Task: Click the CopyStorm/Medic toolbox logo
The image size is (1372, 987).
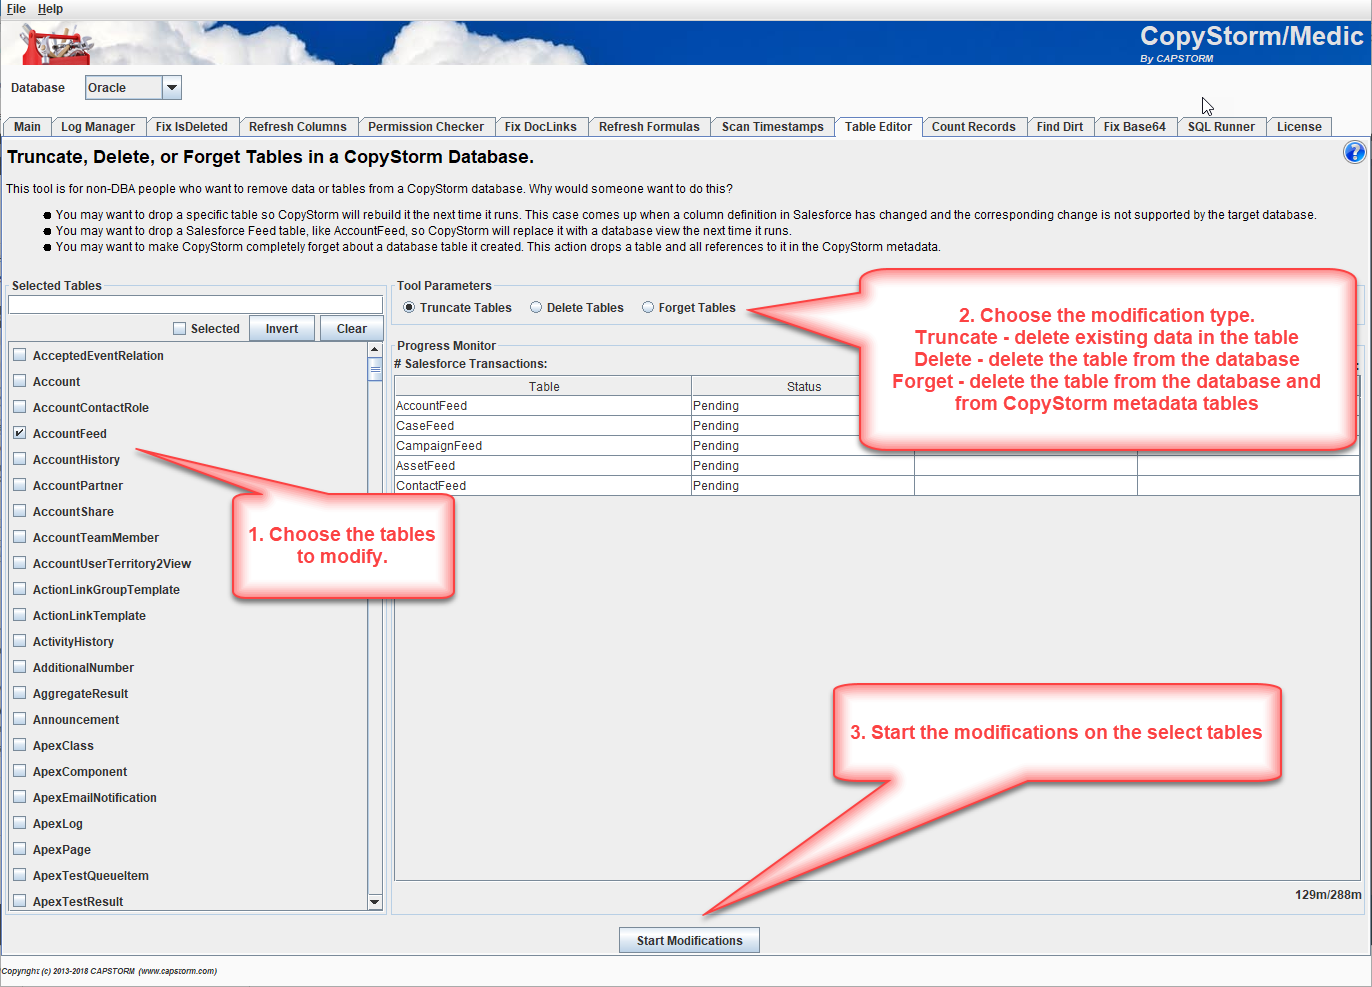Action: pyautogui.click(x=55, y=45)
